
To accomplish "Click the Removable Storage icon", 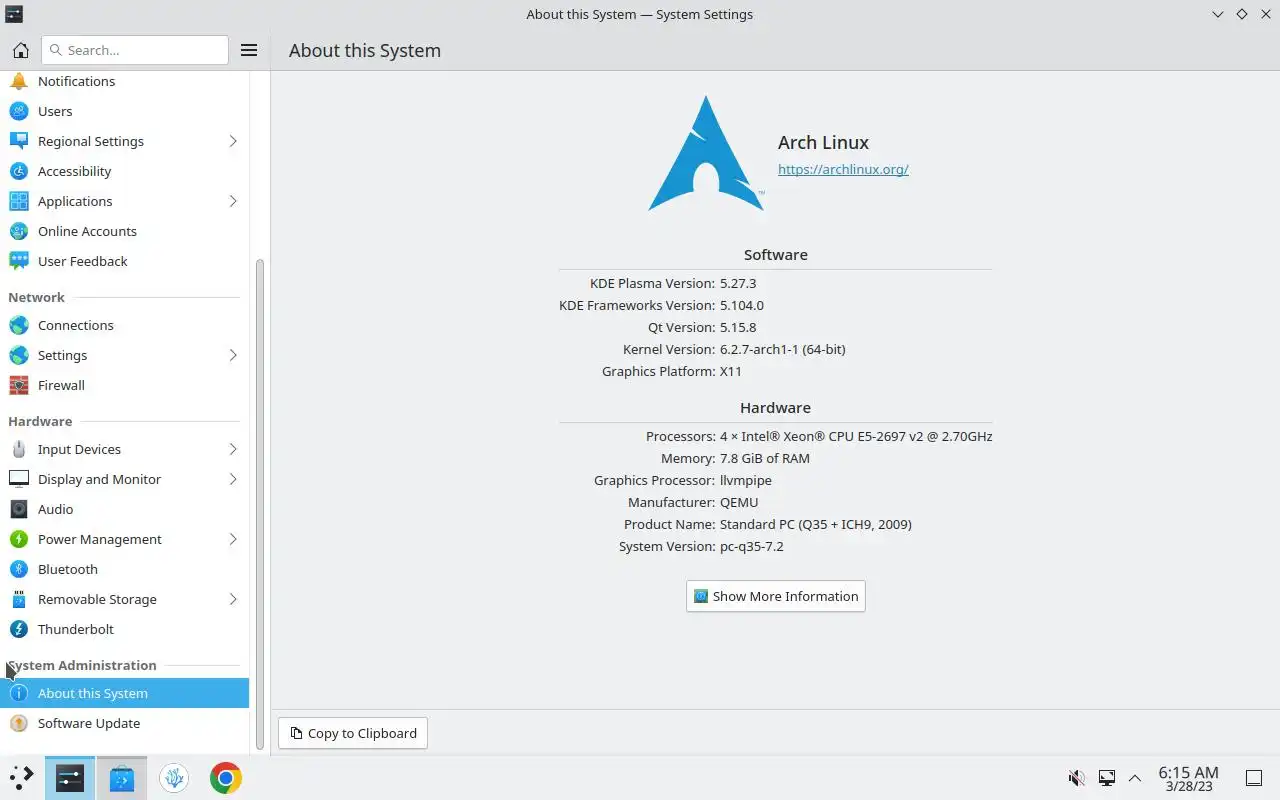I will coord(18,599).
